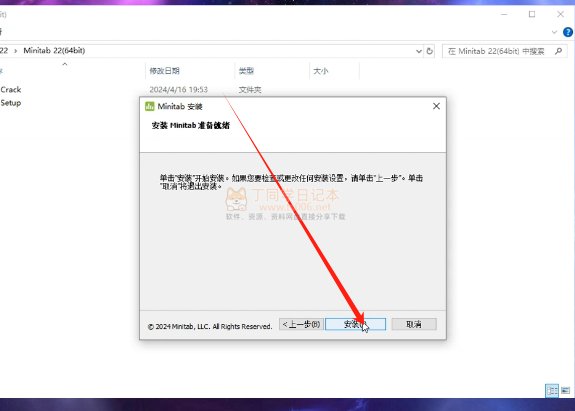Sort by 类型 column header

246,71
